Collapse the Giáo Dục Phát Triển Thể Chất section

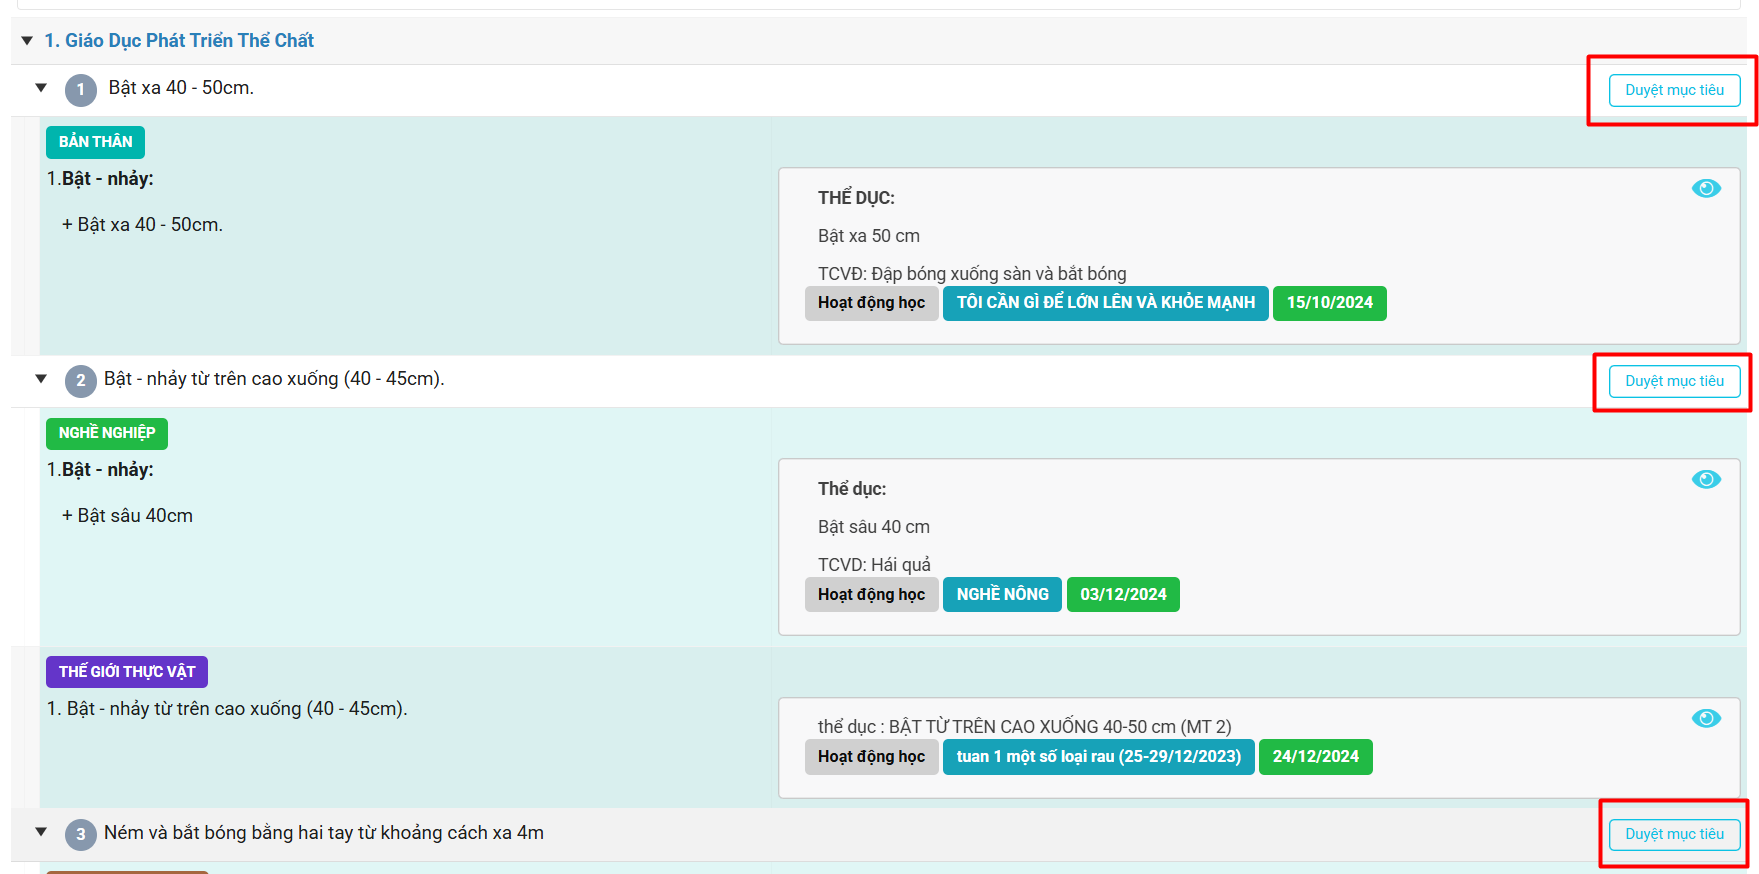point(27,41)
